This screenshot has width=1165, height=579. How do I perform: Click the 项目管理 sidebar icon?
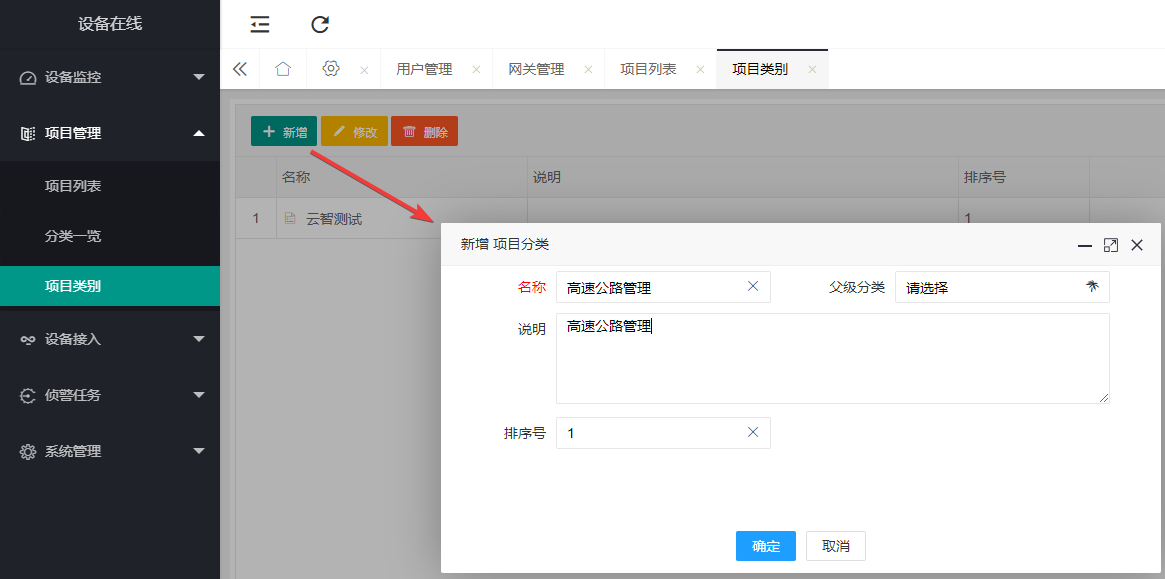tap(27, 134)
